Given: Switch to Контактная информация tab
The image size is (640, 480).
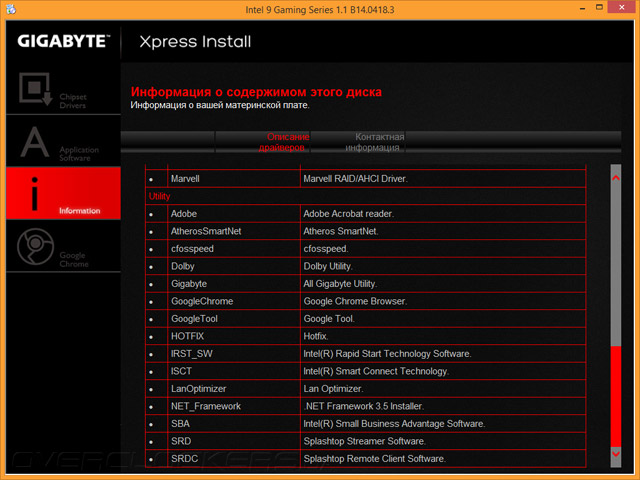Looking at the screenshot, I should tap(358, 142).
